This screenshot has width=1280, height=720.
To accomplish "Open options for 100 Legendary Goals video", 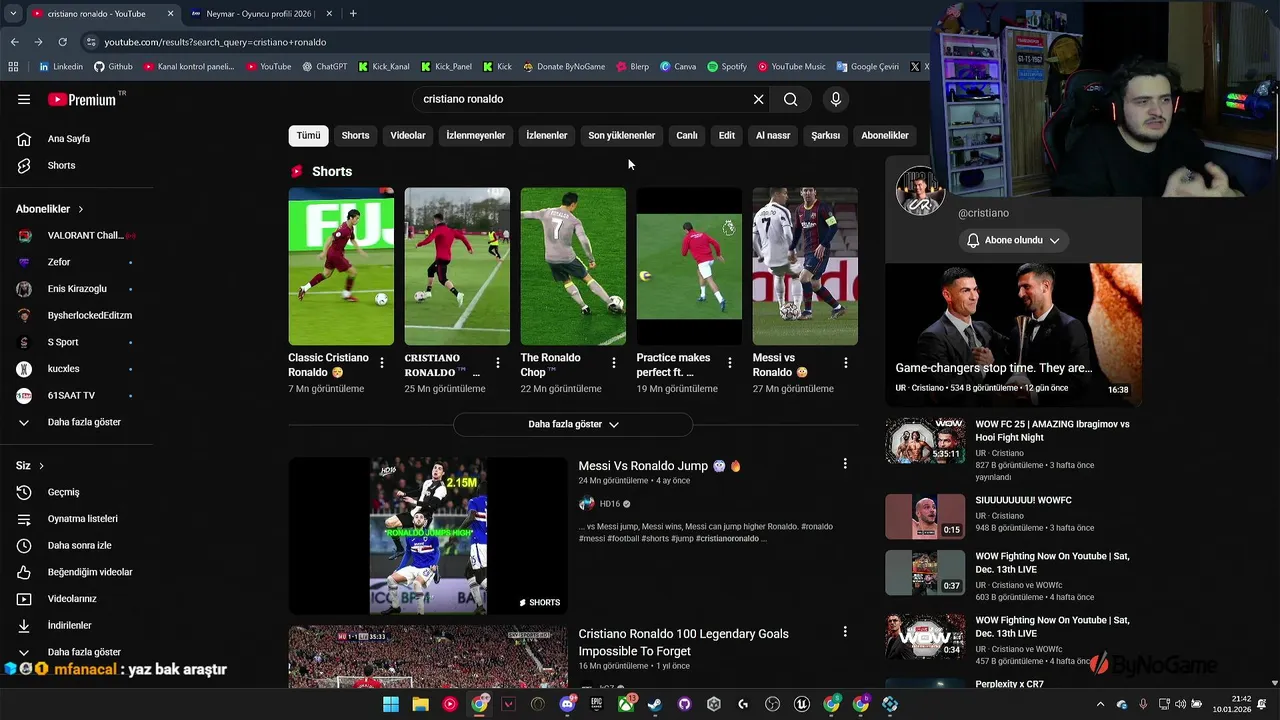I will point(845,632).
